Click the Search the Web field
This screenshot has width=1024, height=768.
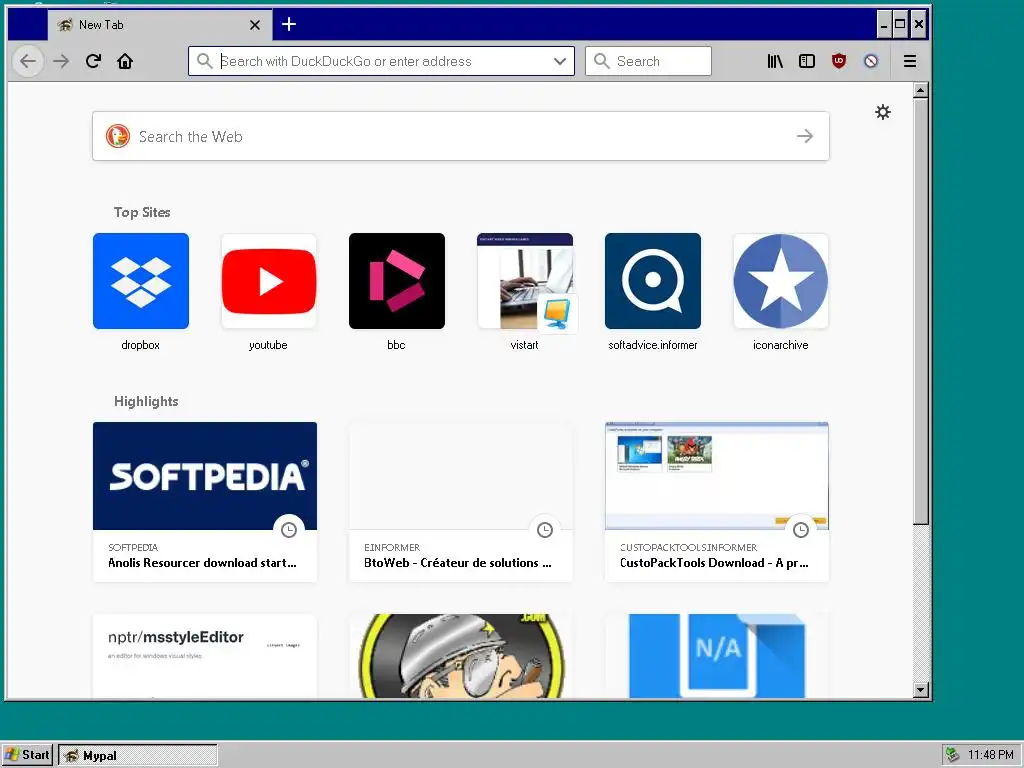[461, 136]
